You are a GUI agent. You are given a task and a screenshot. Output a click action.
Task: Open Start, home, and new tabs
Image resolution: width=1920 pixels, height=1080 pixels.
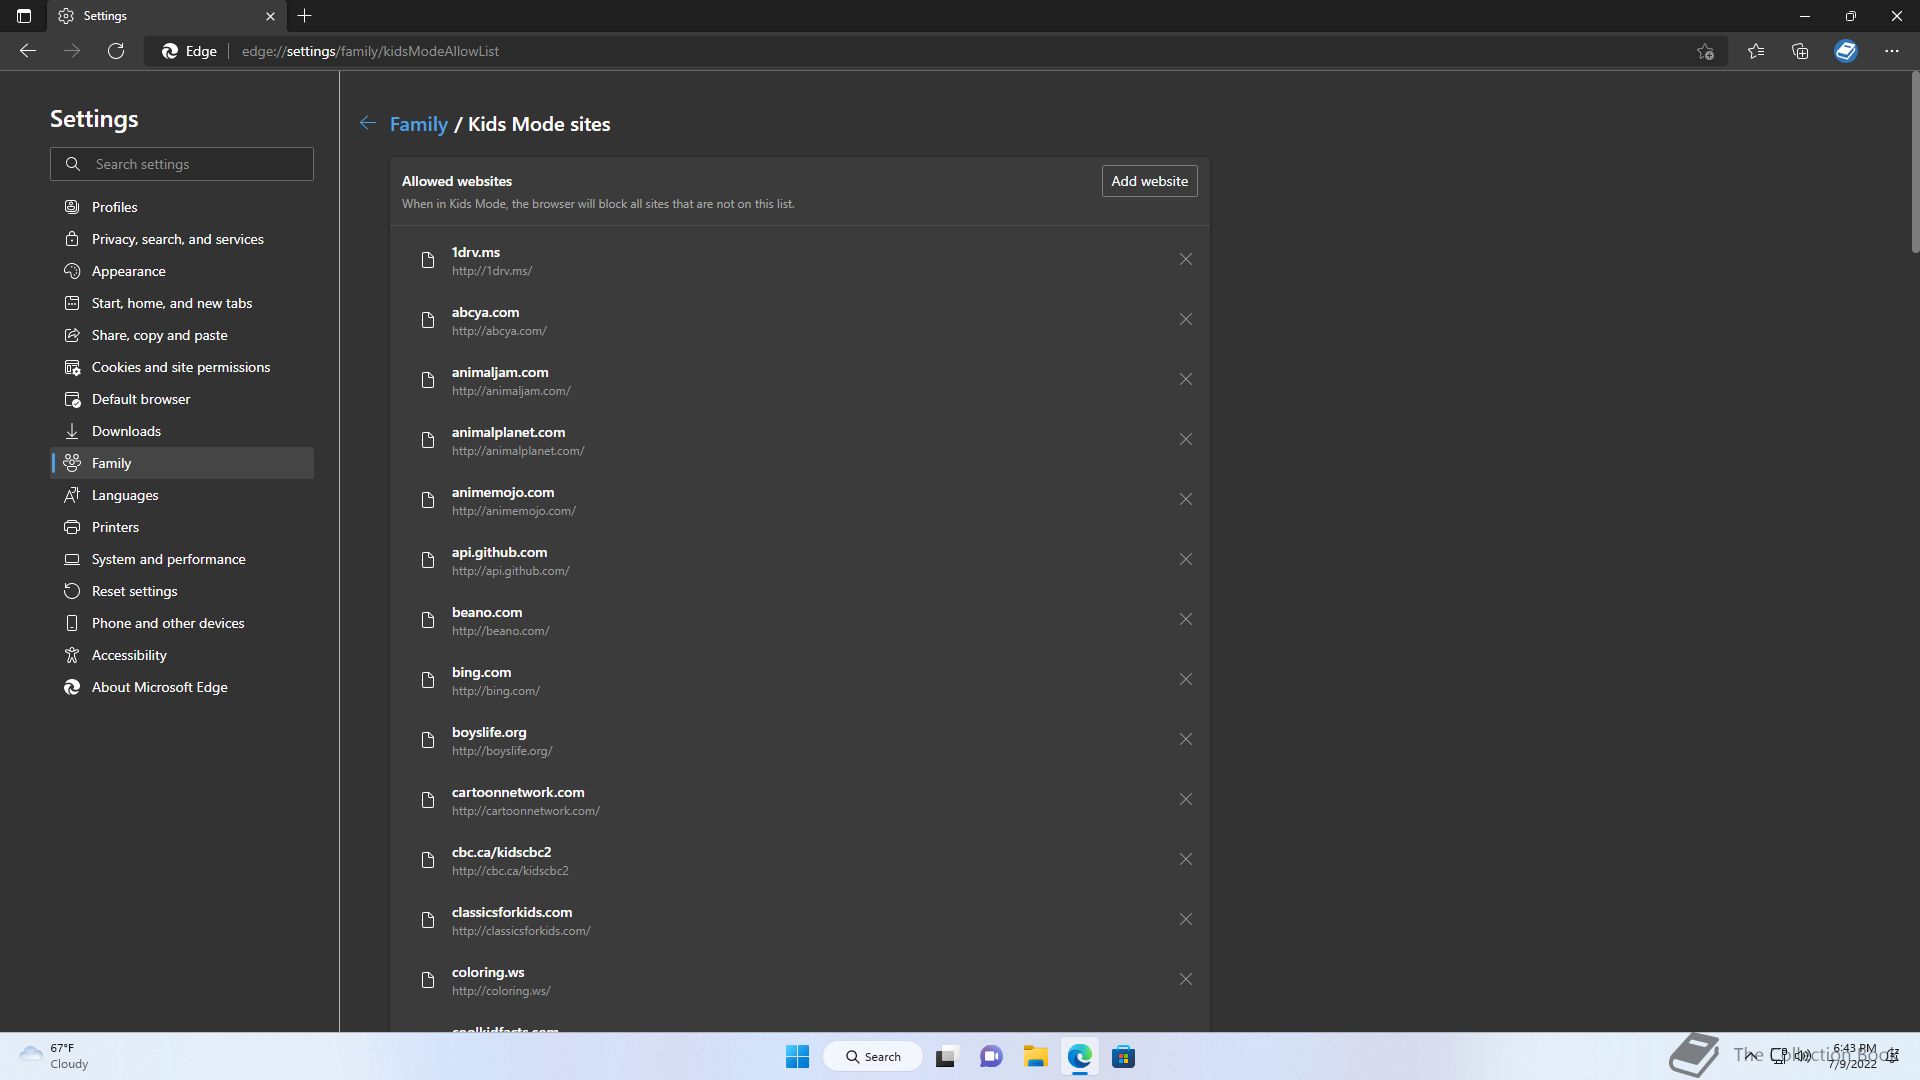[x=182, y=303]
